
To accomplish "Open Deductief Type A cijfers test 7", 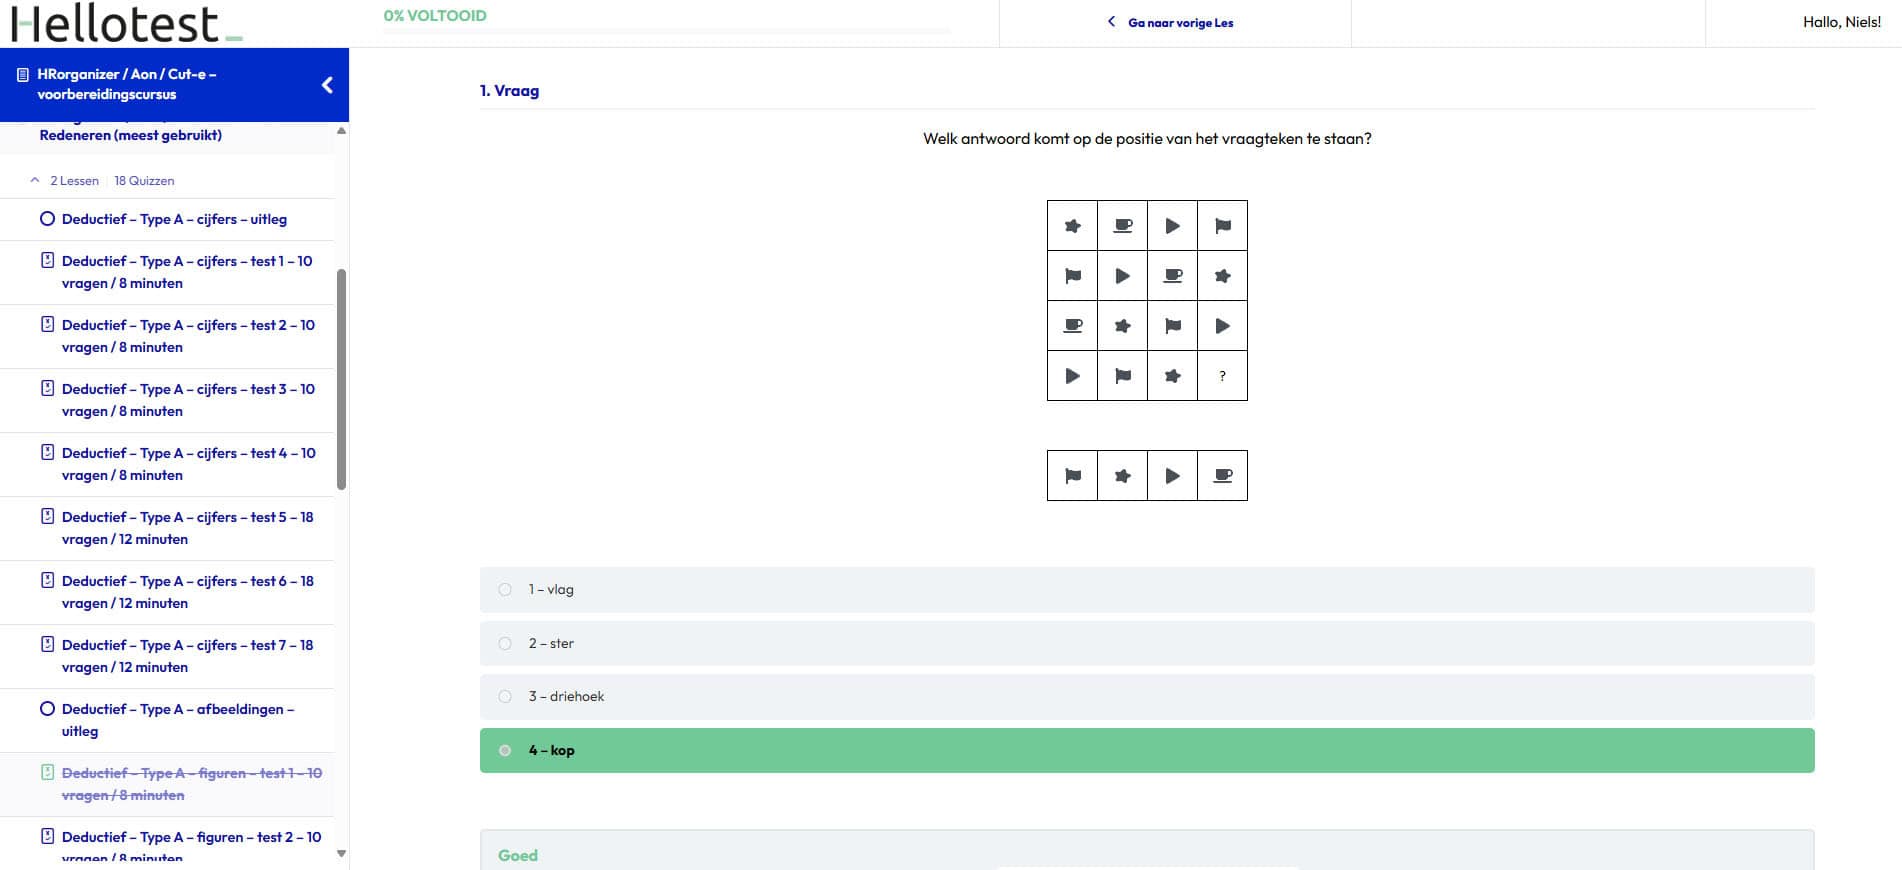I will (x=187, y=656).
